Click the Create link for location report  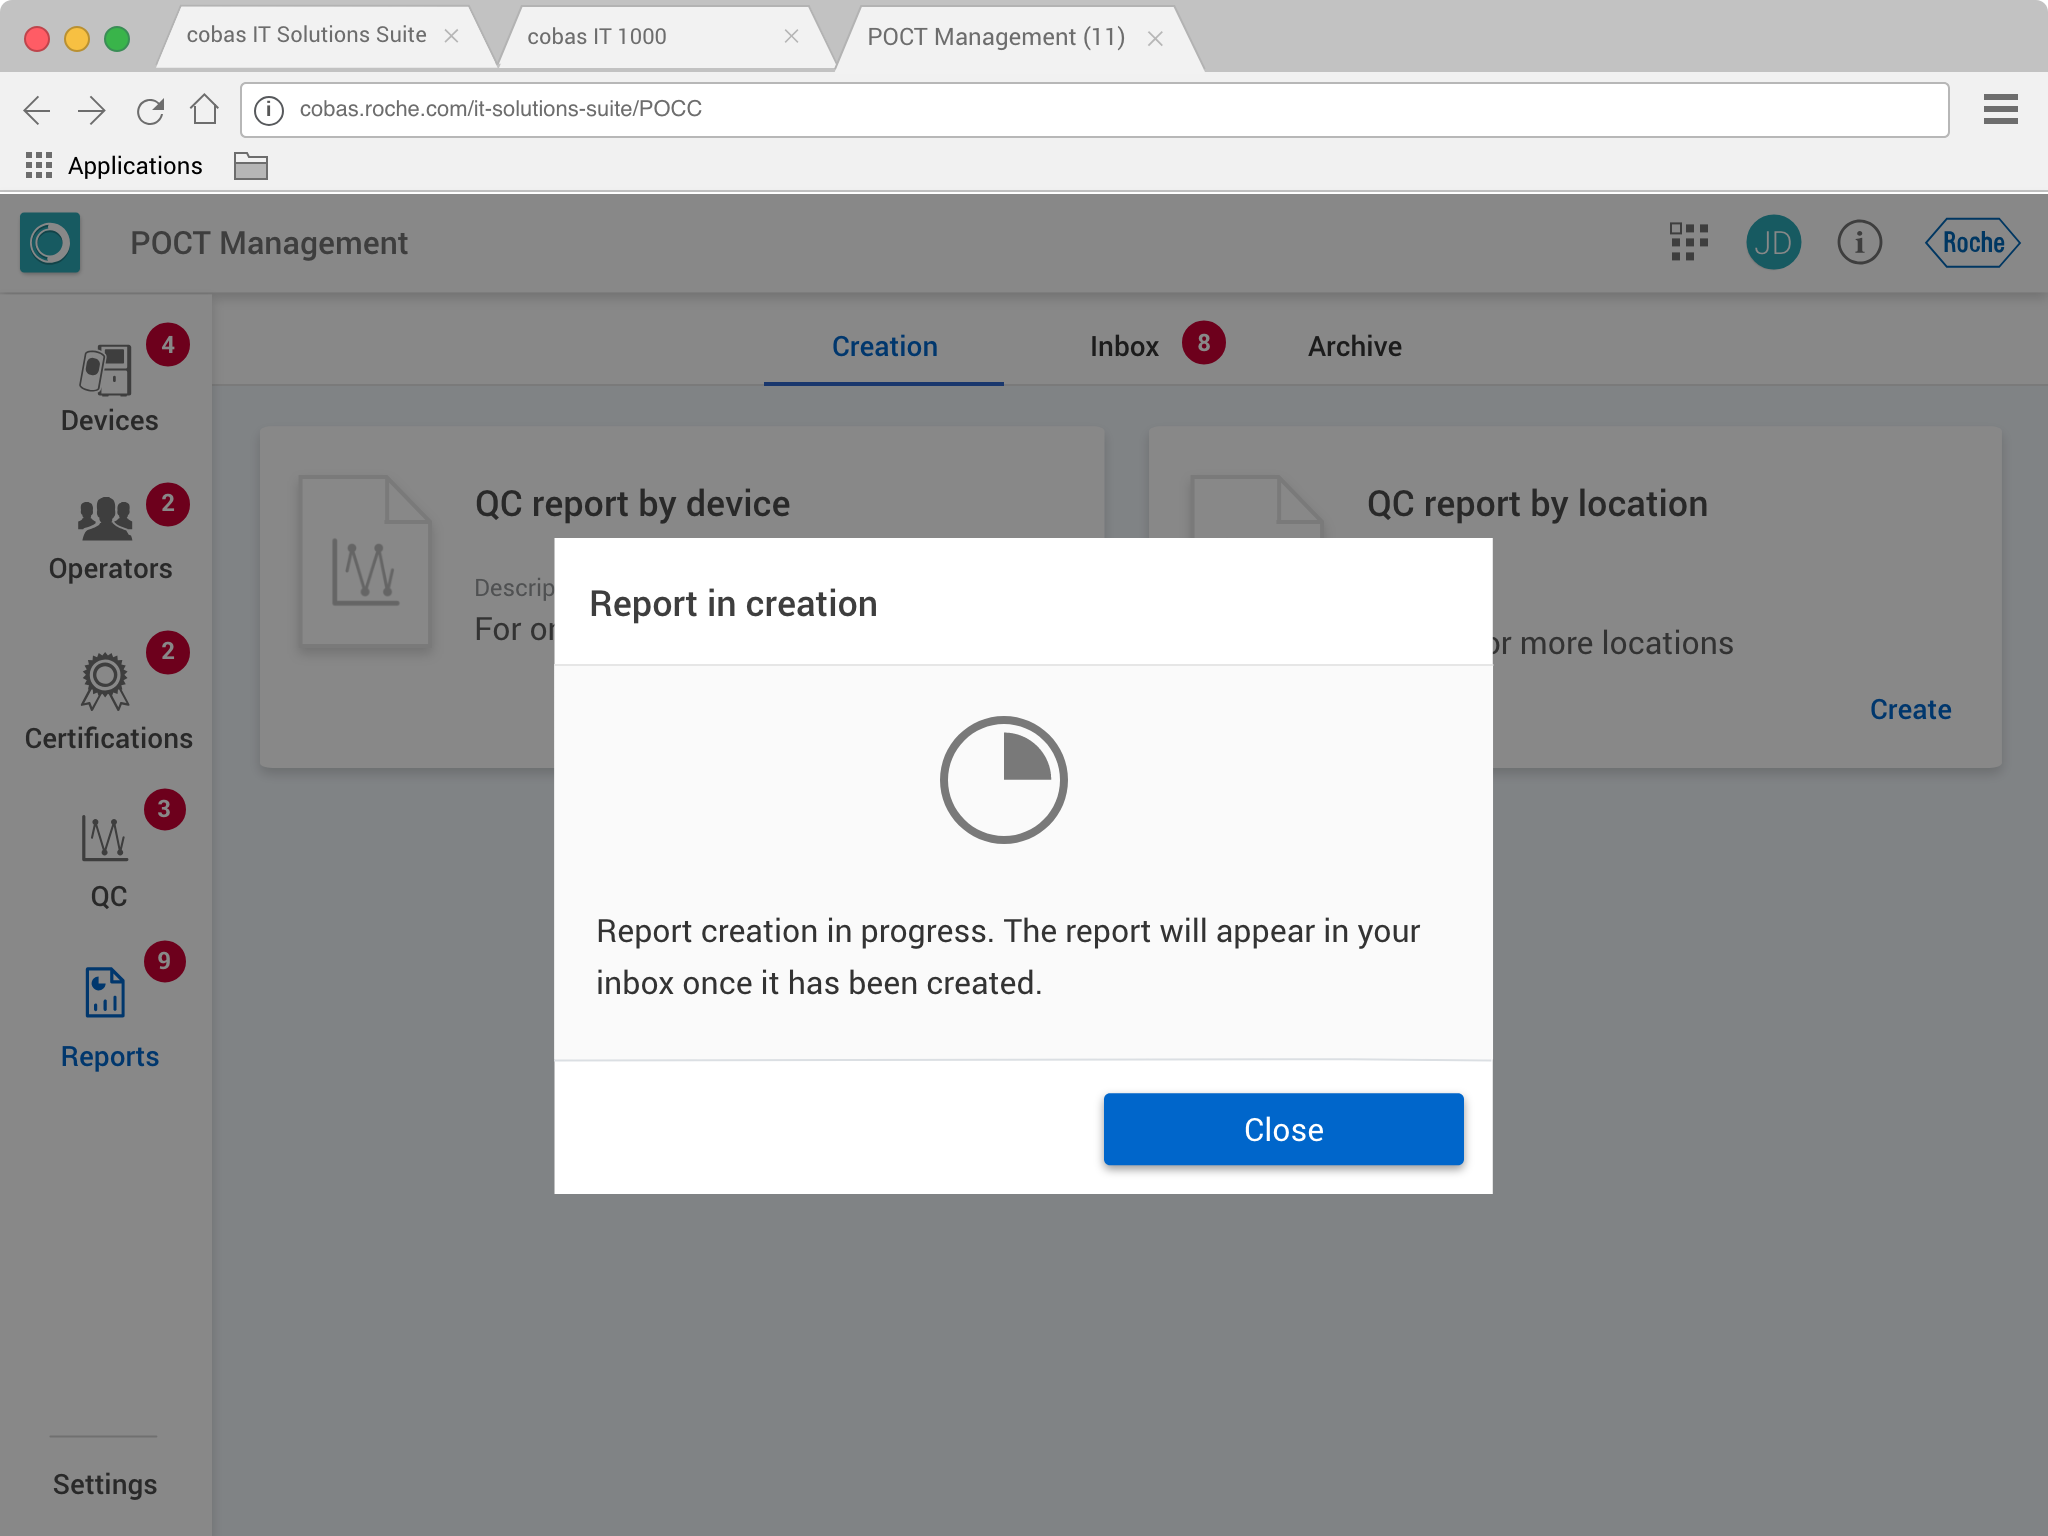pos(1910,709)
